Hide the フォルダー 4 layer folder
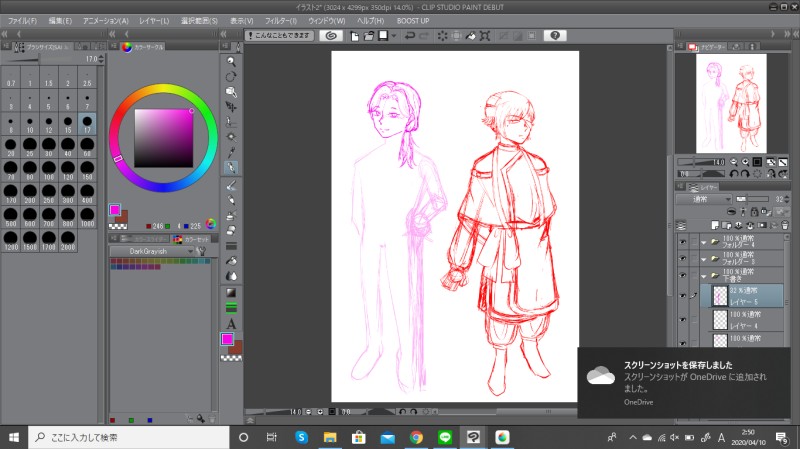800x449 pixels. point(680,242)
